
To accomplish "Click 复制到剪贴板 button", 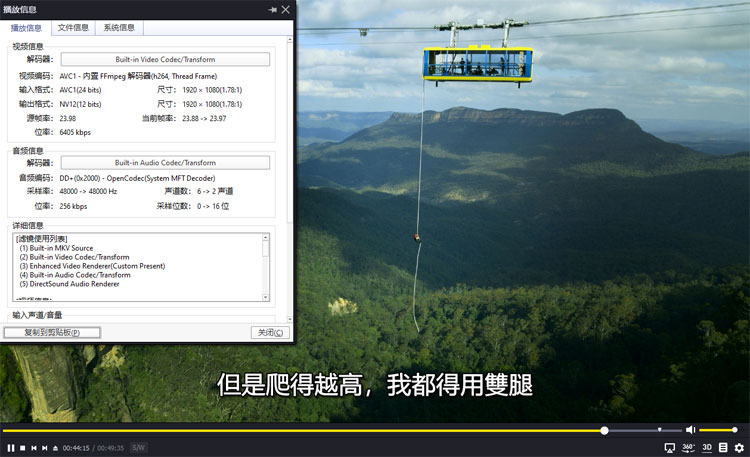I will click(52, 332).
